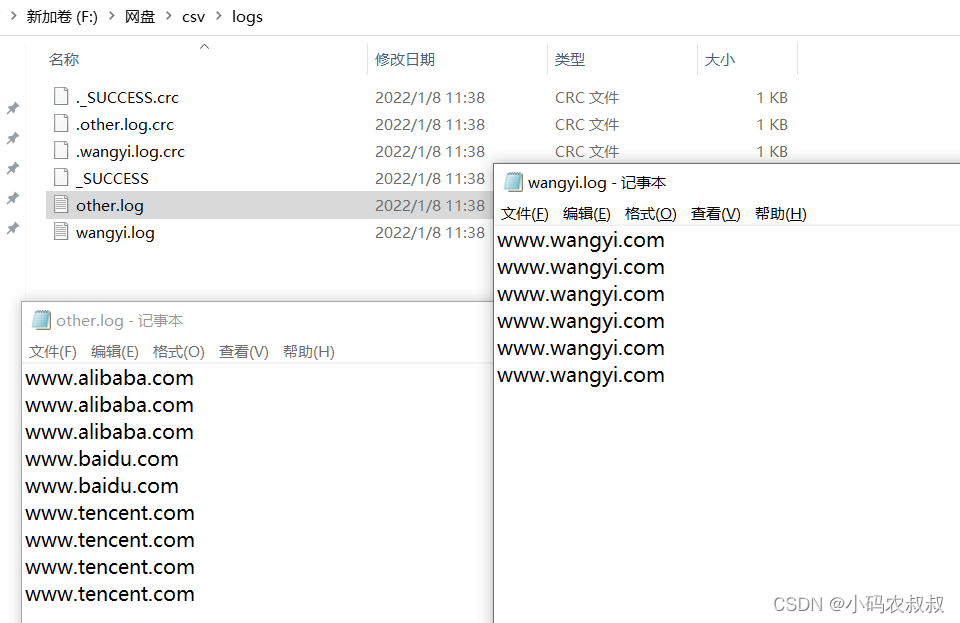
Task: Select other.log file name
Action: [x=110, y=206]
